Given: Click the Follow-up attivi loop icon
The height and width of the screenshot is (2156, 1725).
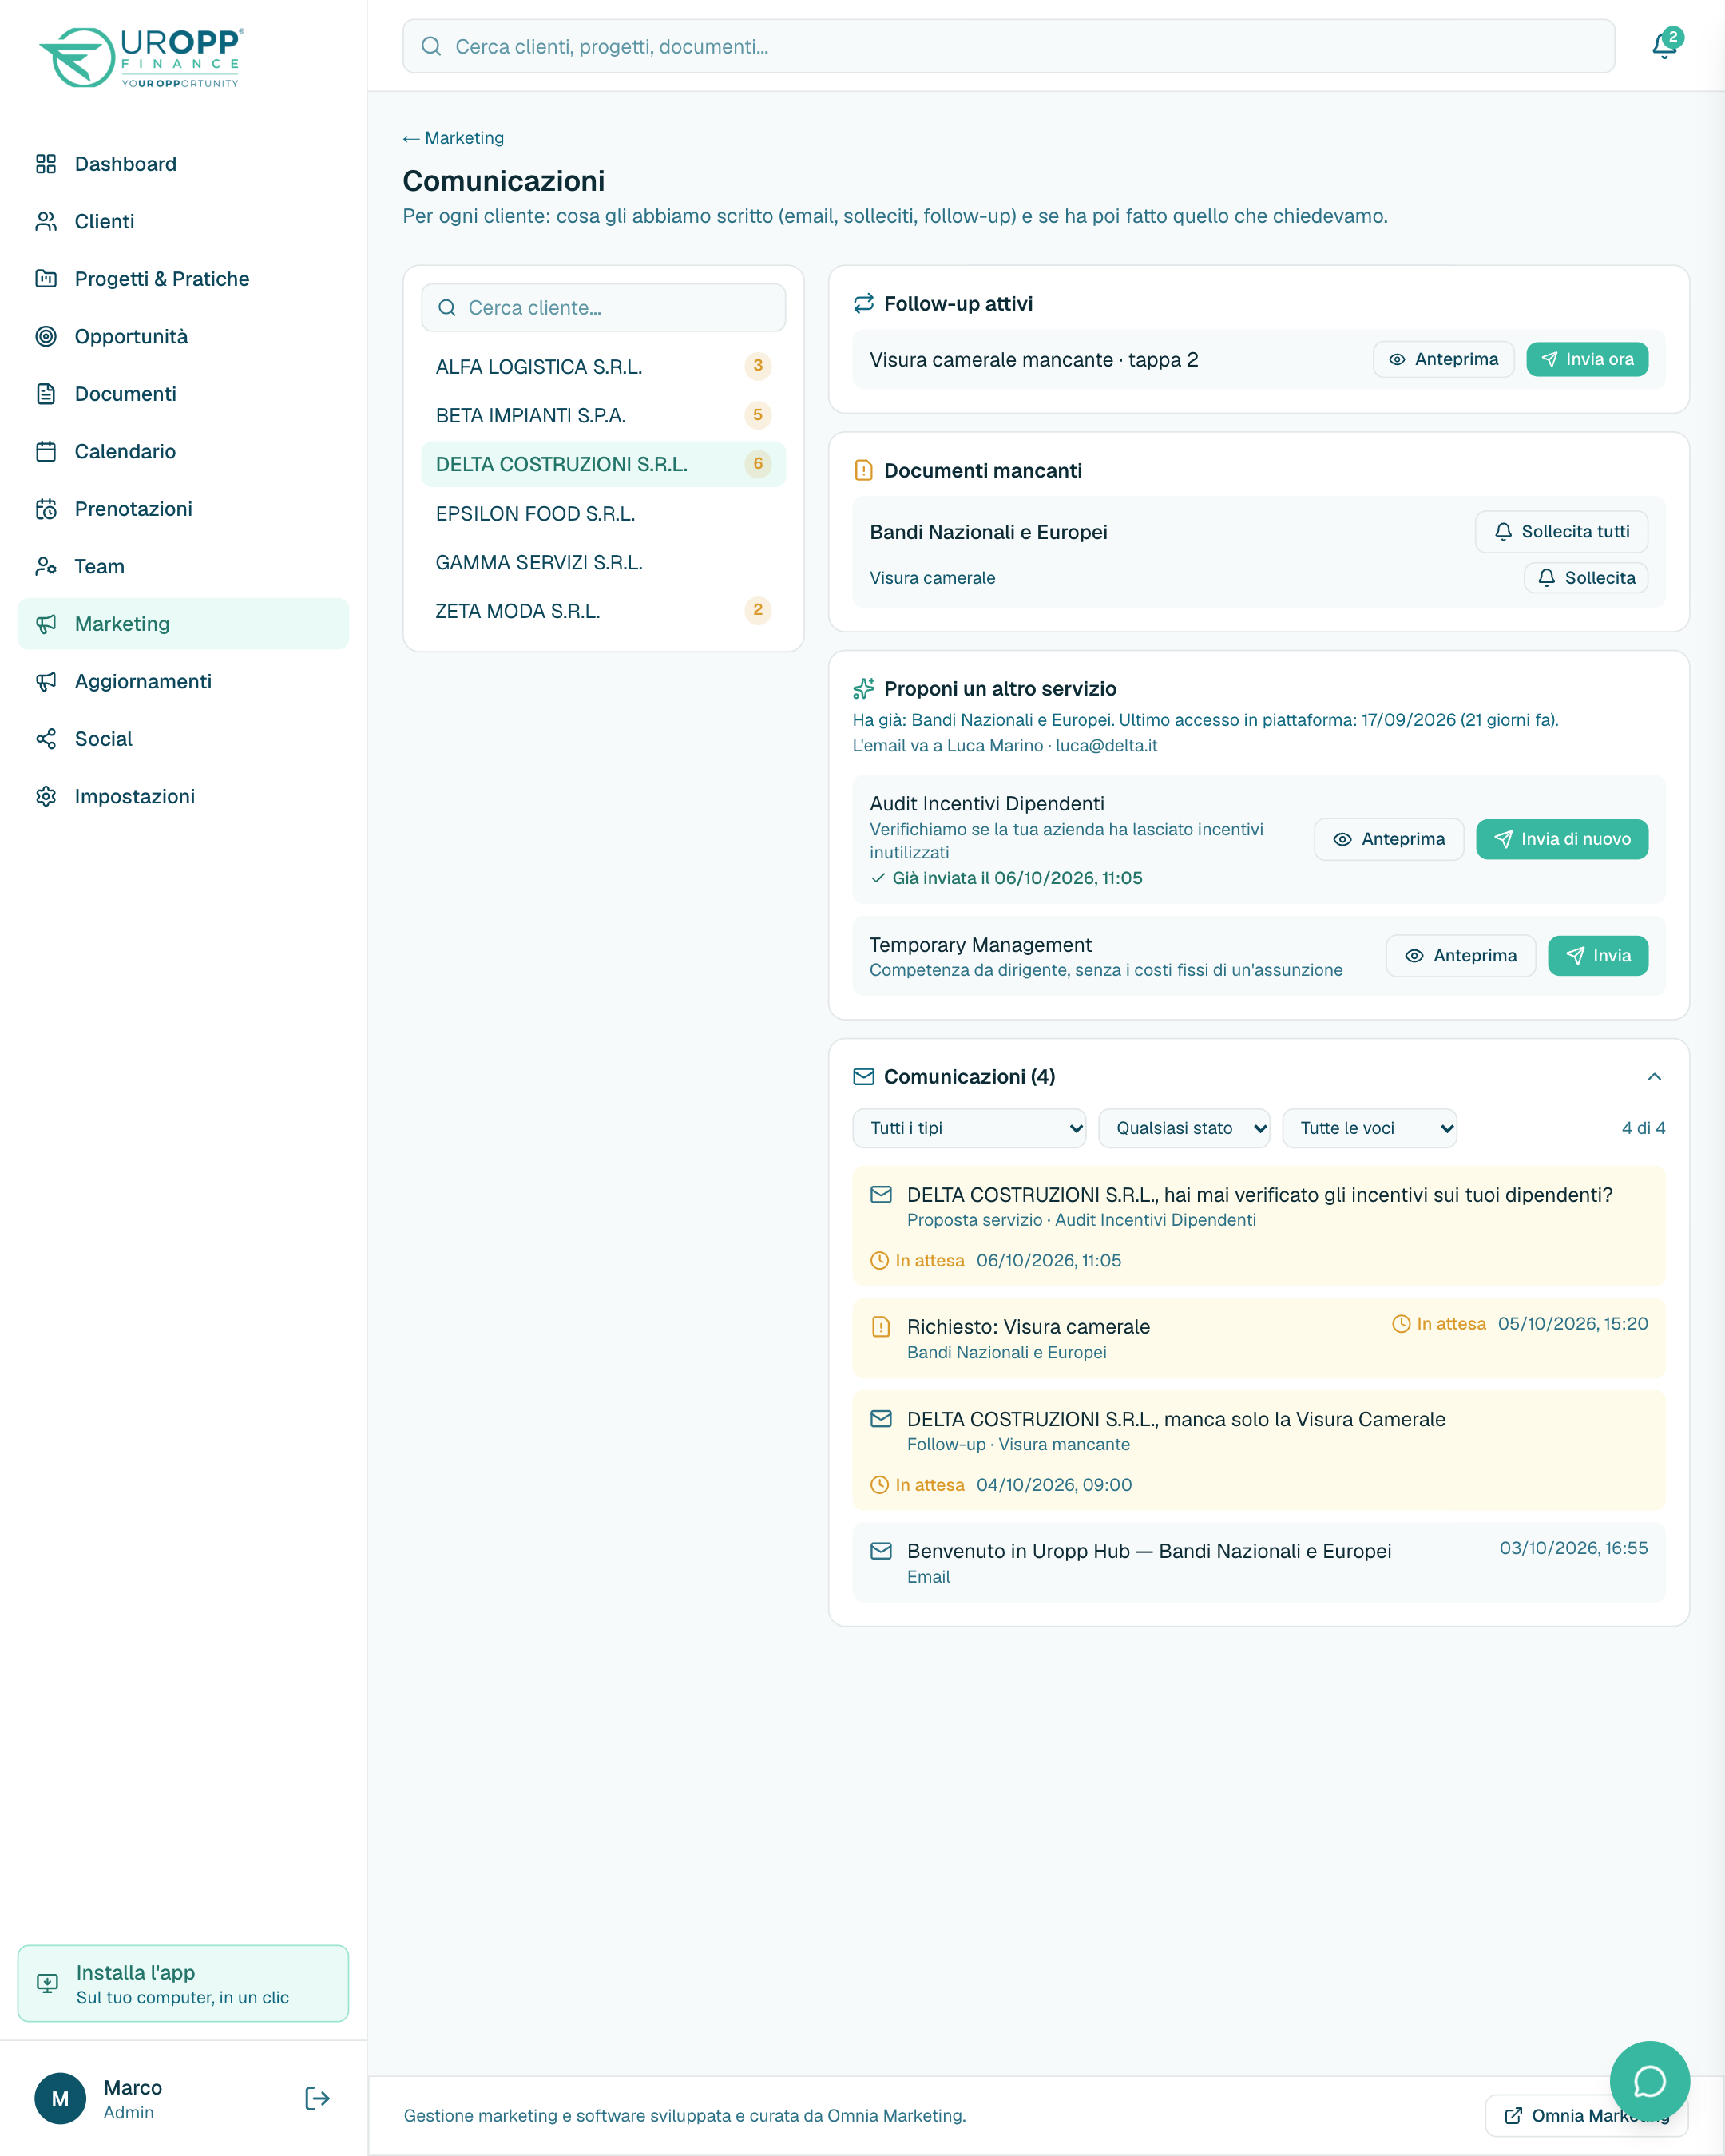Looking at the screenshot, I should click(863, 304).
